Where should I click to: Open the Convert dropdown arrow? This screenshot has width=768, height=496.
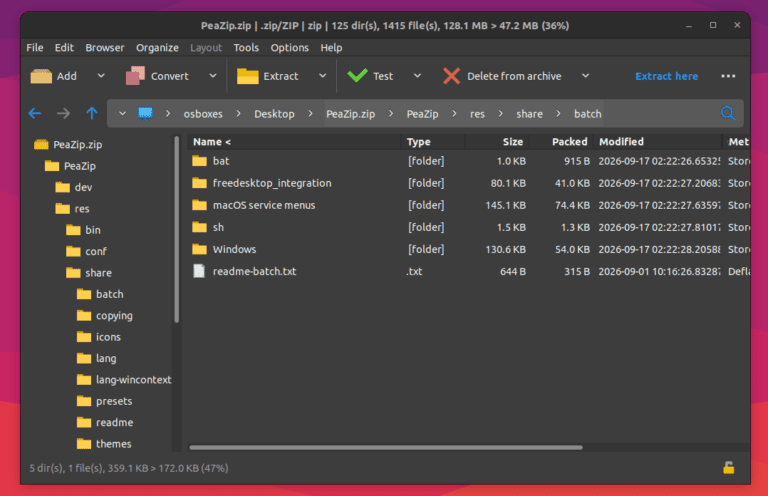coord(213,76)
